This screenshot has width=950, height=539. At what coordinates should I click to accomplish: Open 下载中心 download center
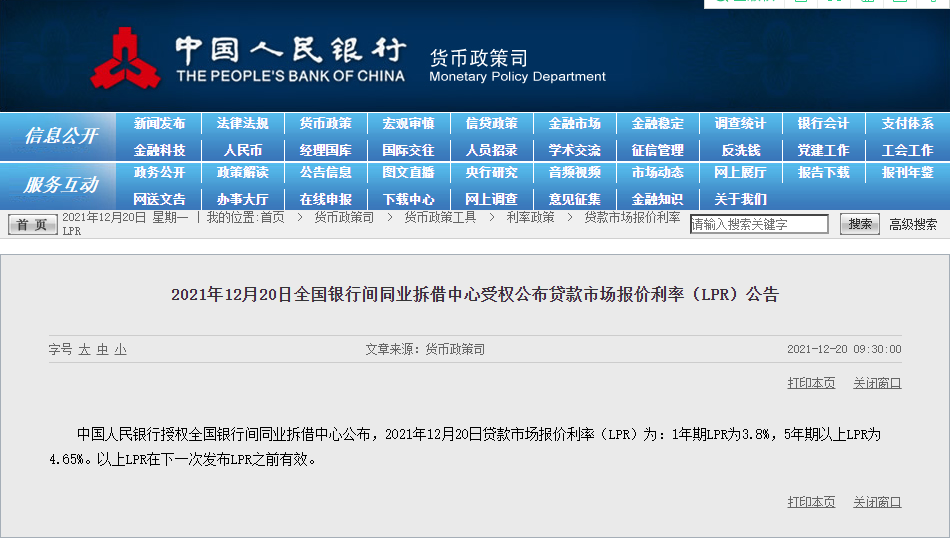point(408,199)
